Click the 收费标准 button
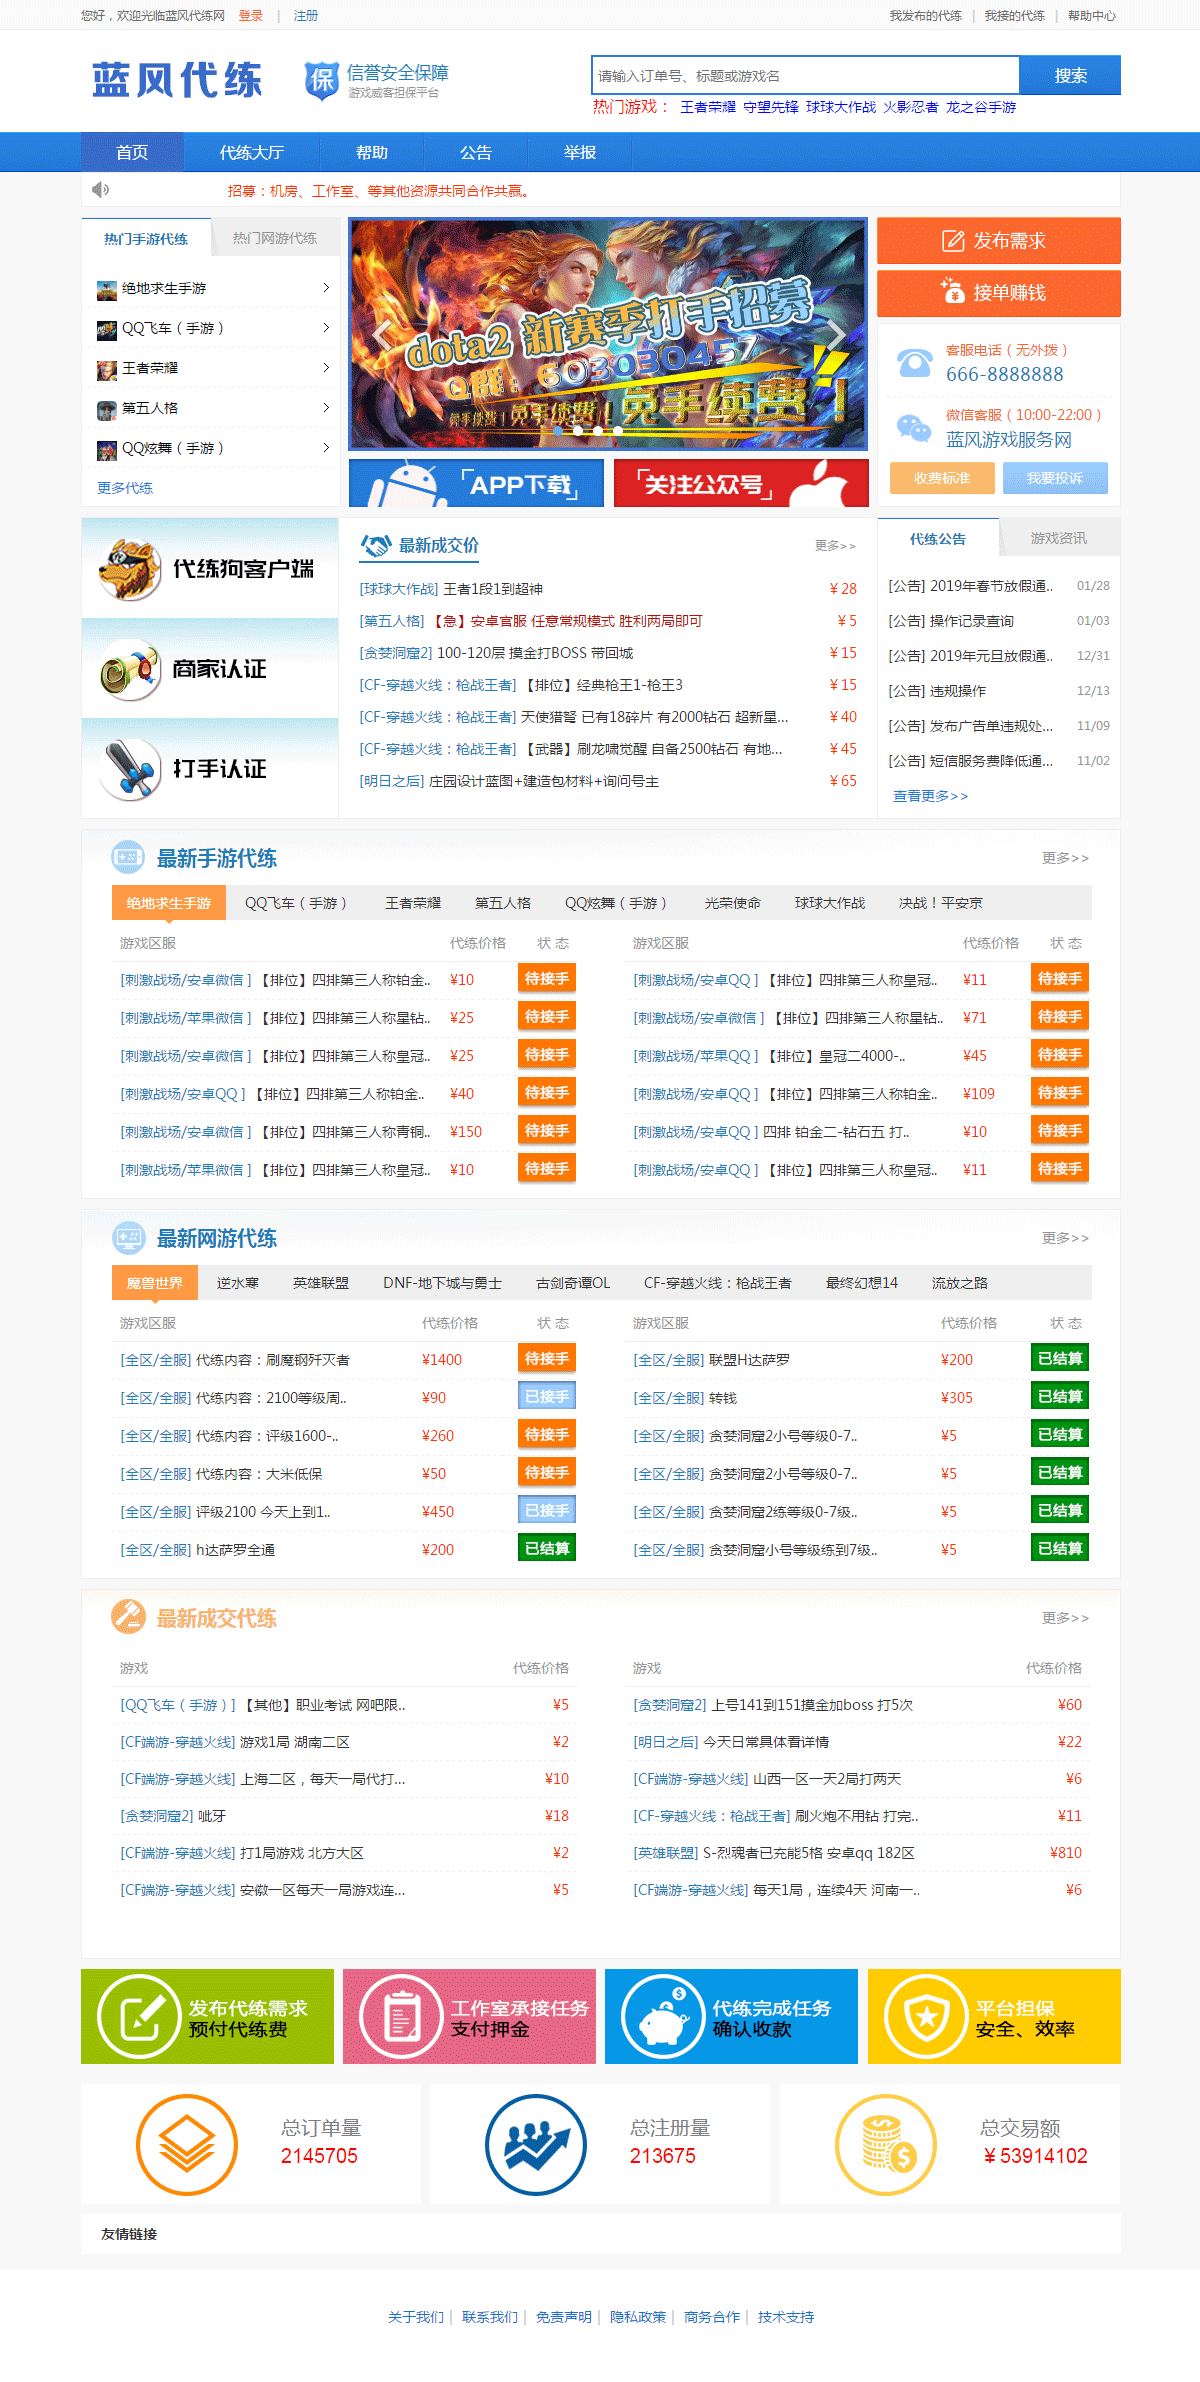Screen dimensions: 1200x2382 tap(942, 478)
